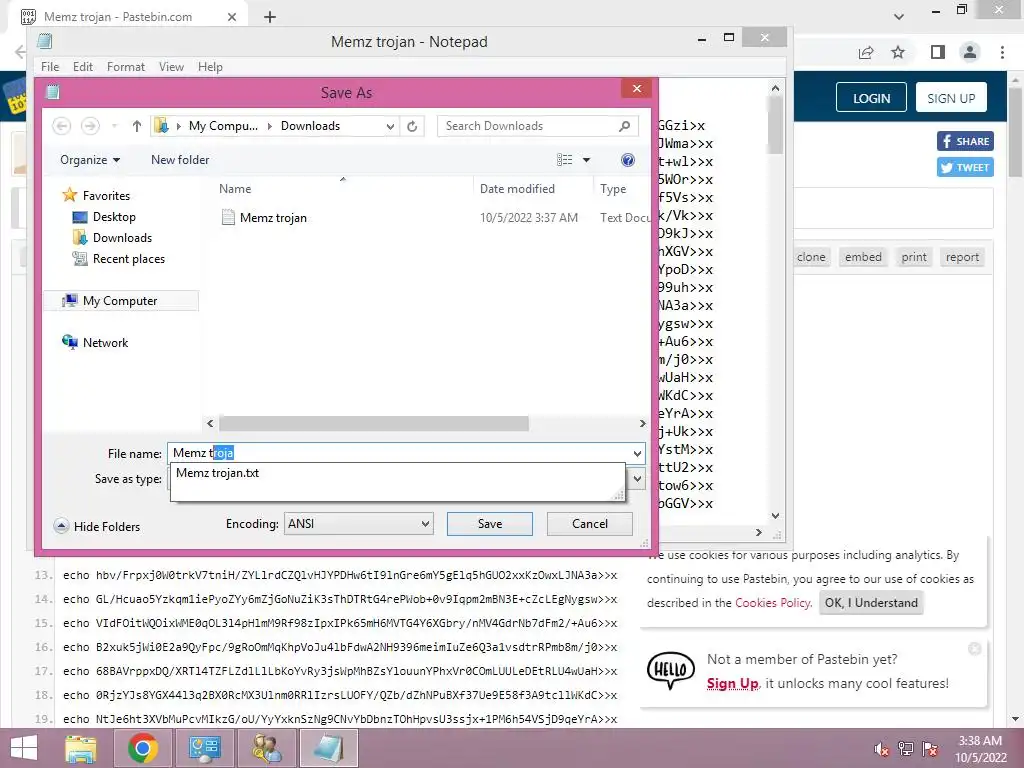Select Recent places in the navigation pane
1024x768 pixels.
coord(129,259)
